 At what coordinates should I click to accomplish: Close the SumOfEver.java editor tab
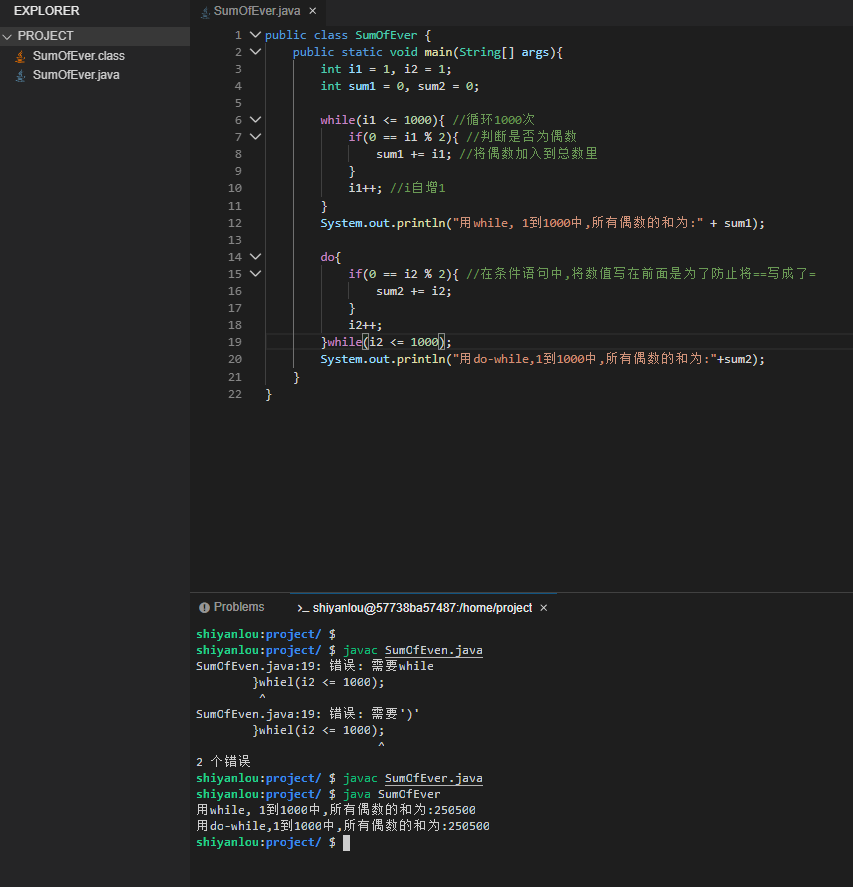click(313, 11)
